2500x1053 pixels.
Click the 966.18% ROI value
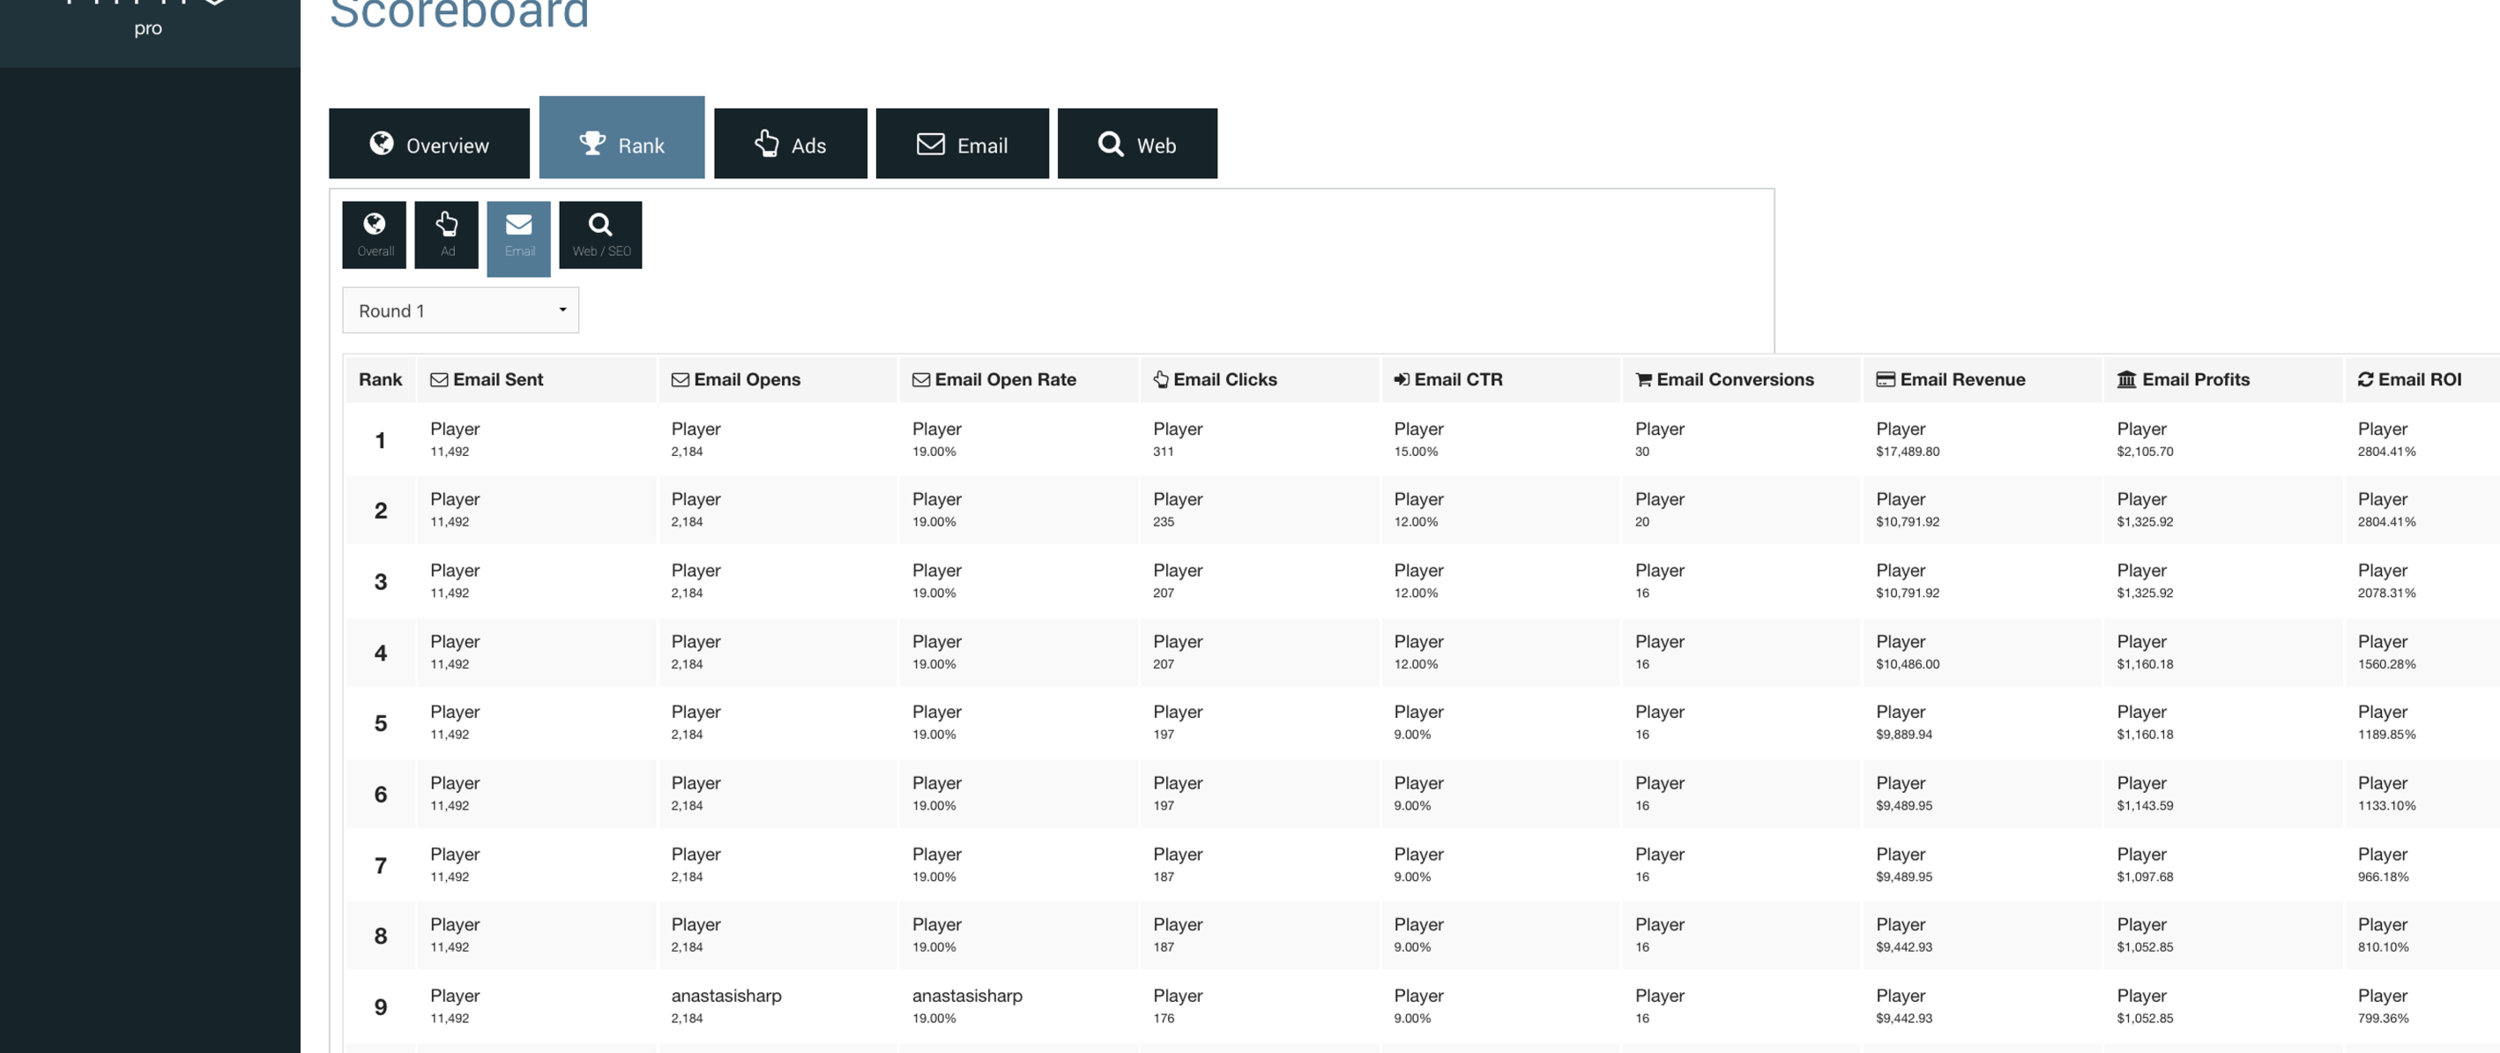pyautogui.click(x=2383, y=877)
